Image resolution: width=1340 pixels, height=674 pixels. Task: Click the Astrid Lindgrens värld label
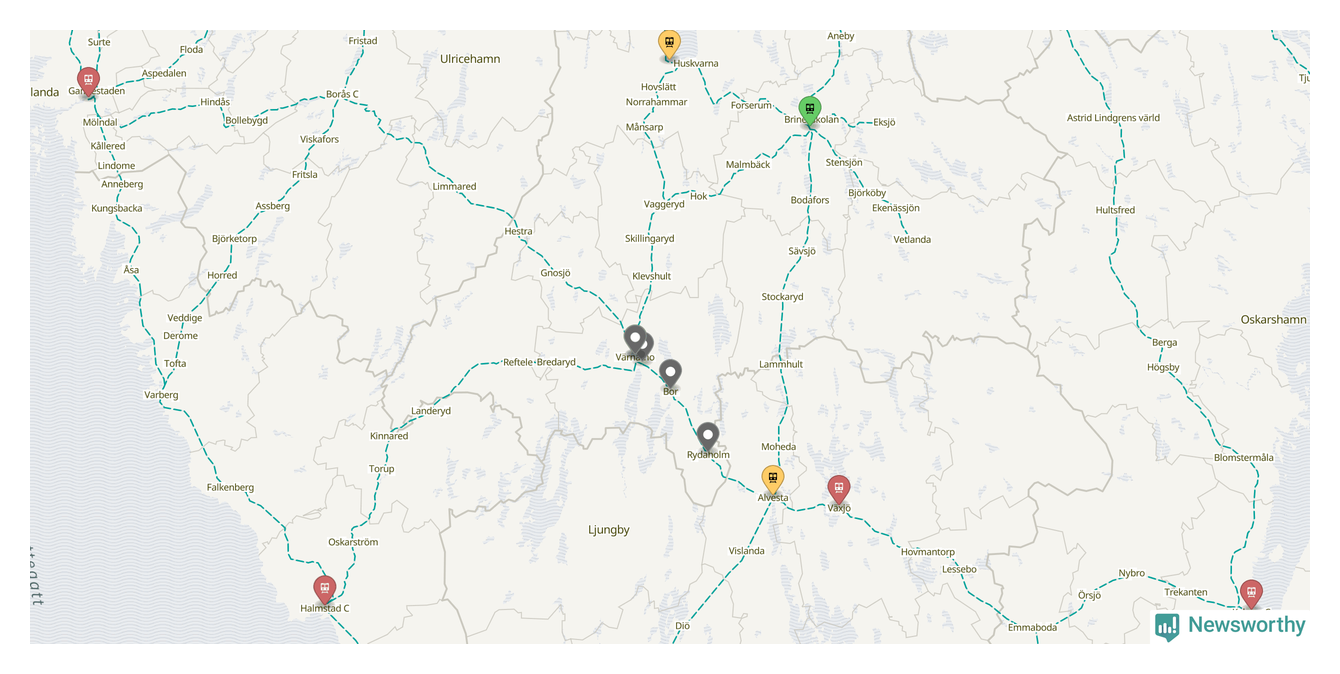tap(1113, 118)
